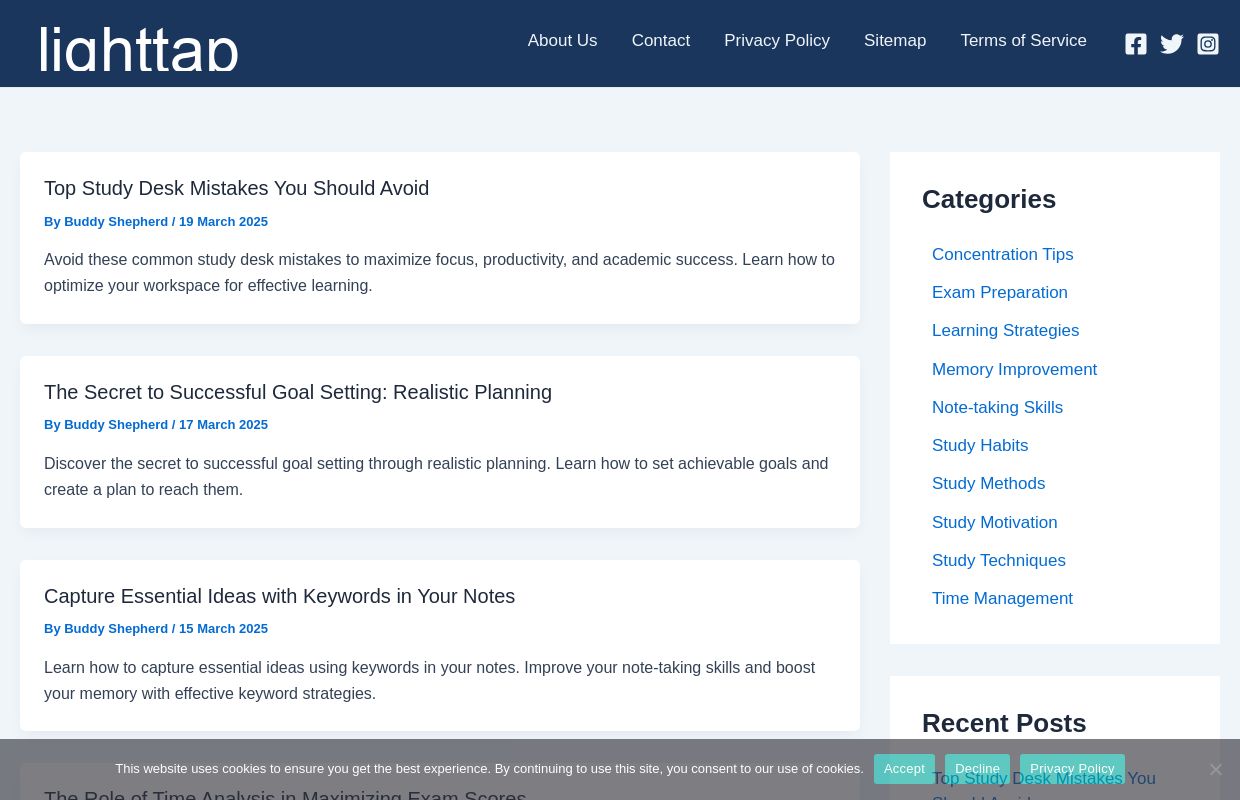Click the lighttap site logo

(139, 49)
